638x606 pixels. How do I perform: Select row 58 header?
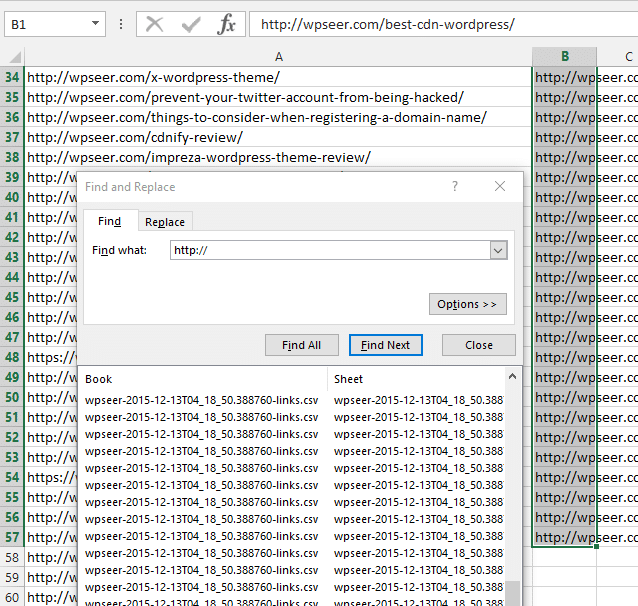12,557
